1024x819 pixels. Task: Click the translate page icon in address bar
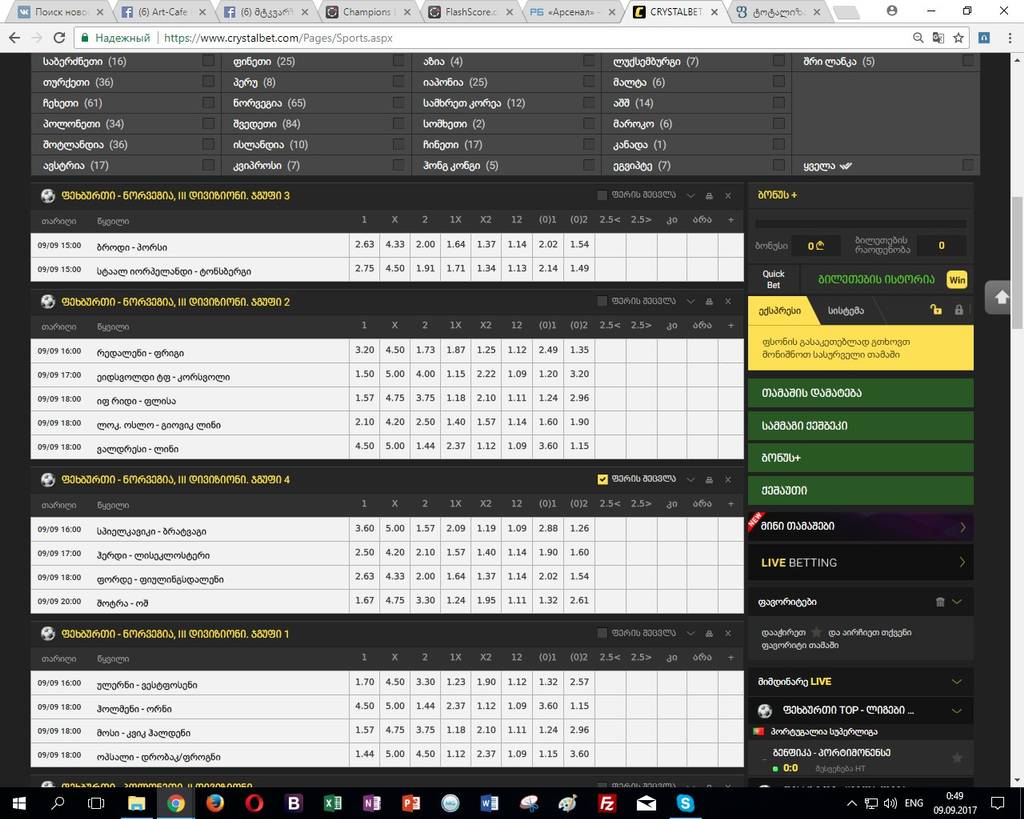(938, 38)
